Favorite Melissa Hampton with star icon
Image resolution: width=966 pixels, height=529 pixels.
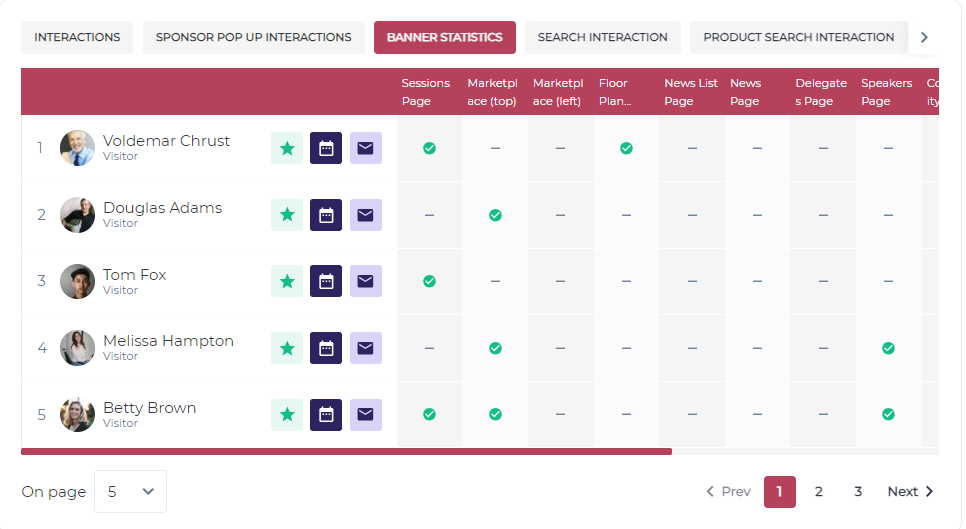[287, 348]
